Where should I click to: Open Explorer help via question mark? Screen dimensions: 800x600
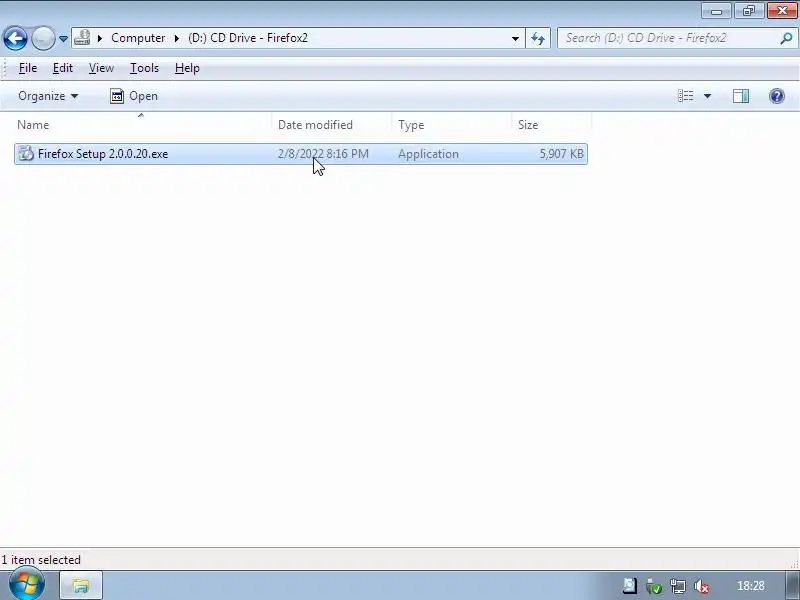pyautogui.click(x=777, y=96)
